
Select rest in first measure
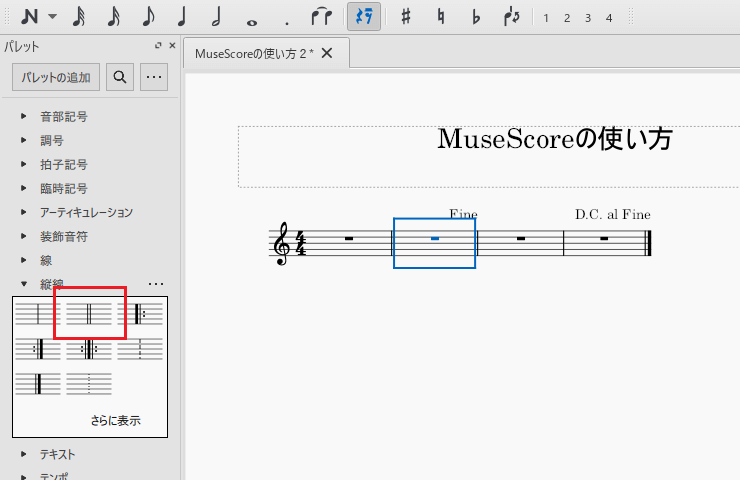tap(349, 238)
